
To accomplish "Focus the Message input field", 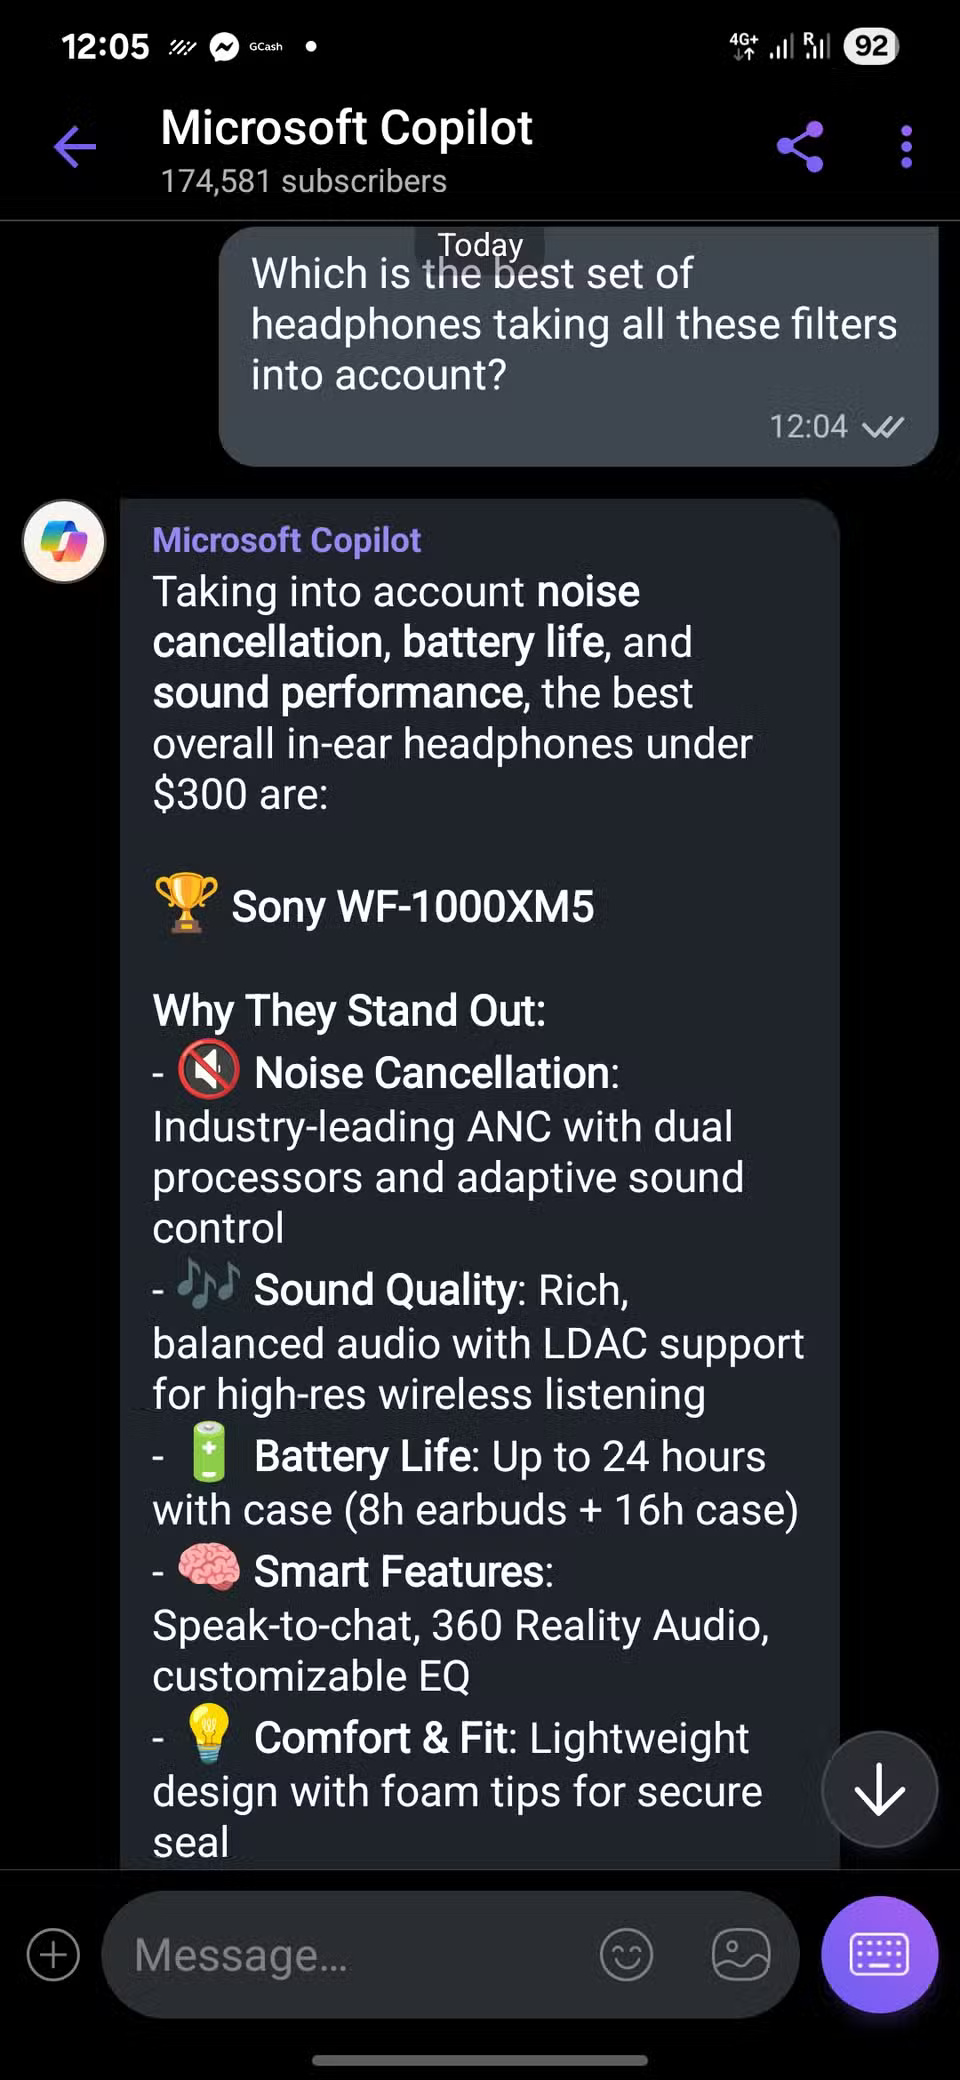I will point(350,1954).
